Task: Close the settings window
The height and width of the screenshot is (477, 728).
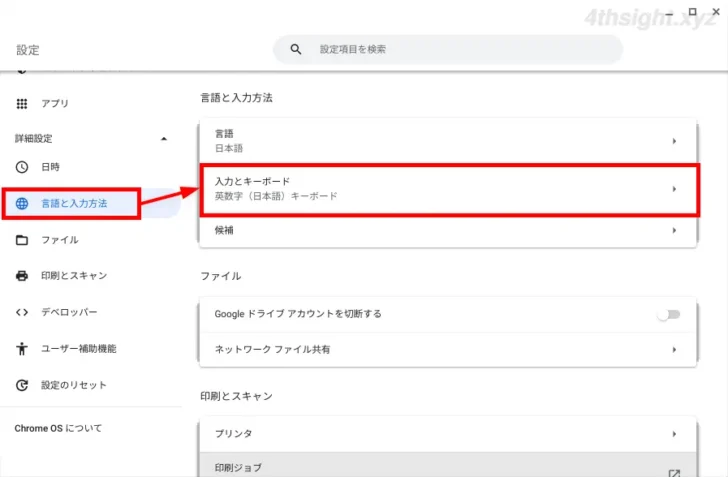Action: 716,12
